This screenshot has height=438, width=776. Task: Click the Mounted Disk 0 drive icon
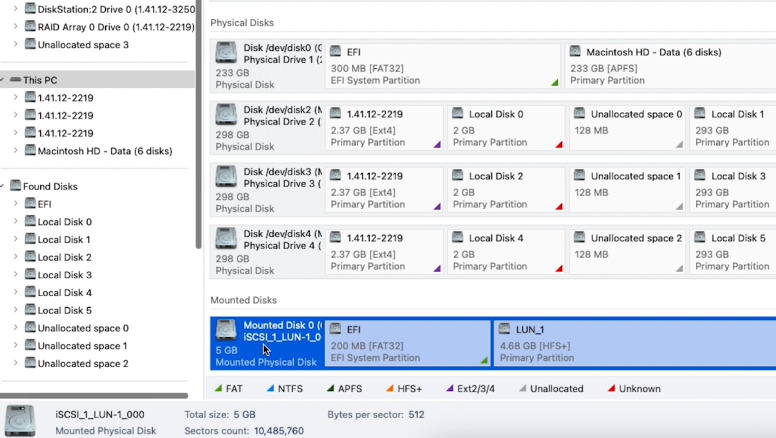(226, 331)
